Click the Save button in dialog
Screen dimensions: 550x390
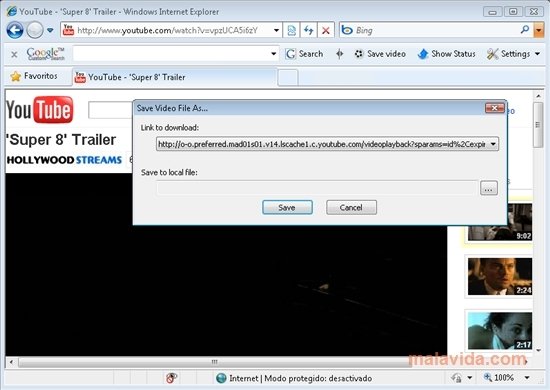click(287, 208)
